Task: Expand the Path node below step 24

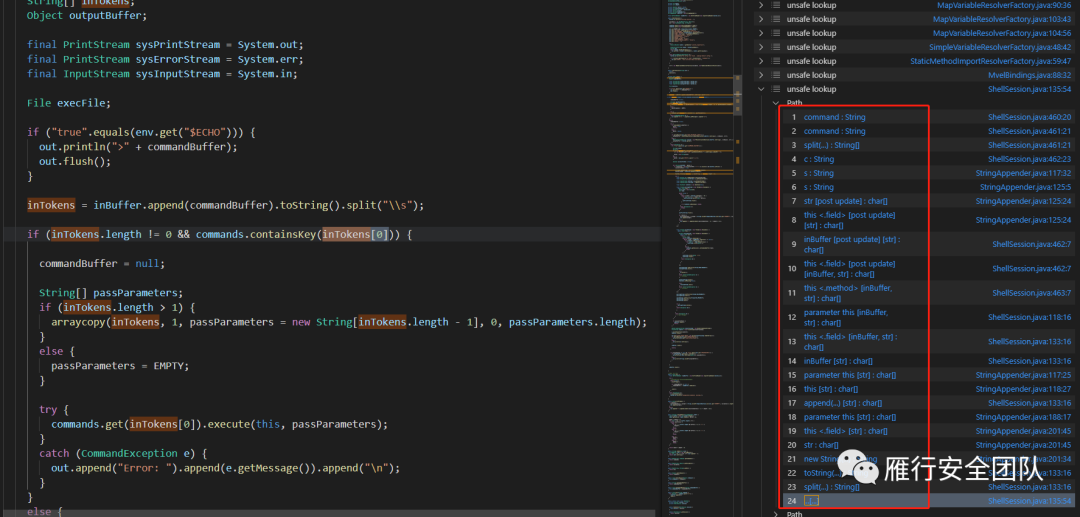Action: 777,514
